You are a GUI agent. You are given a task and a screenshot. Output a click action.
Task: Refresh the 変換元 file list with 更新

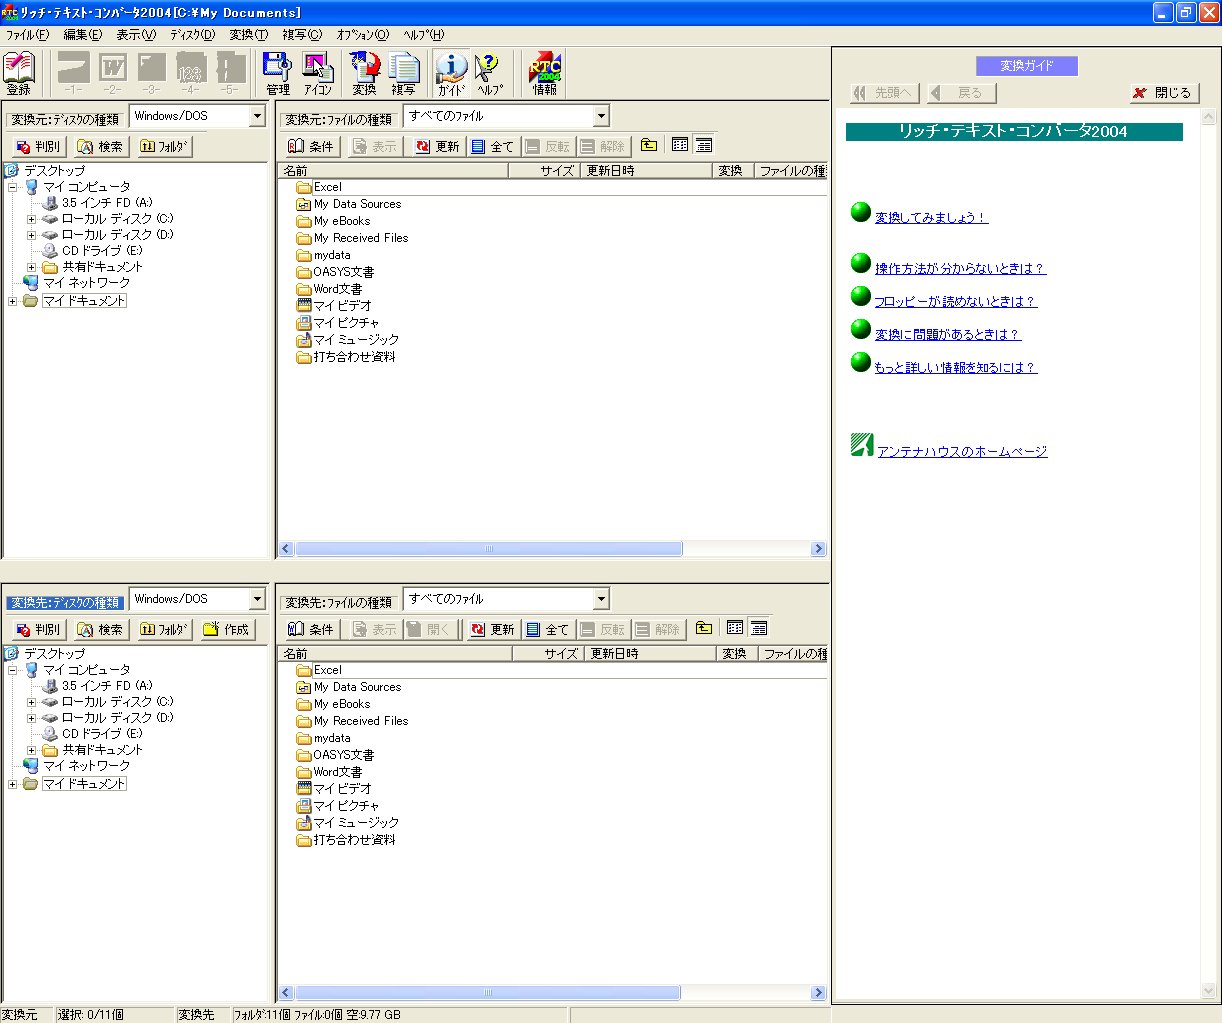coord(438,146)
